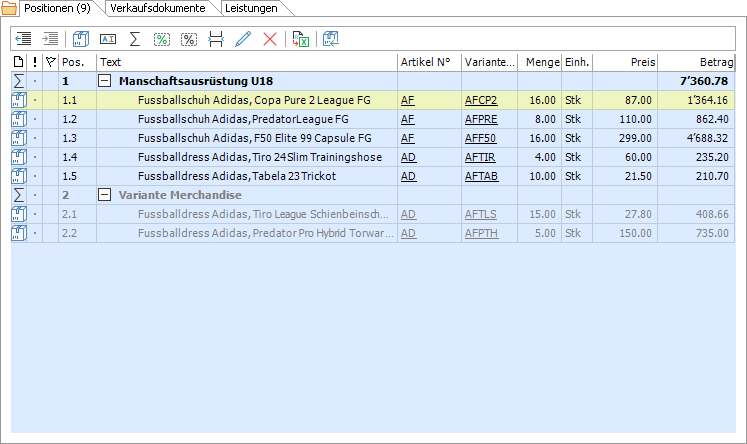
Task: Delete position with red X icon
Action: [270, 39]
